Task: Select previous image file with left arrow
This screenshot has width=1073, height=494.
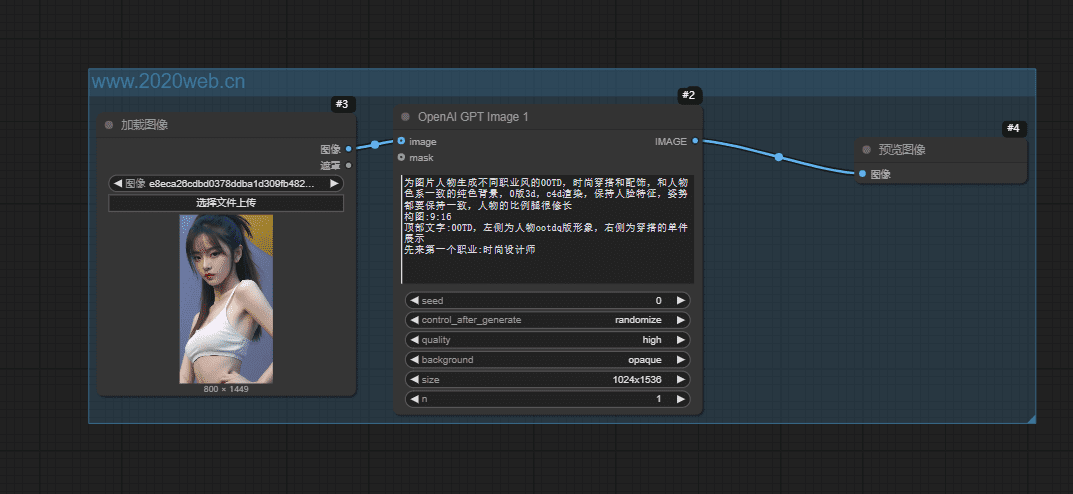Action: click(x=118, y=183)
